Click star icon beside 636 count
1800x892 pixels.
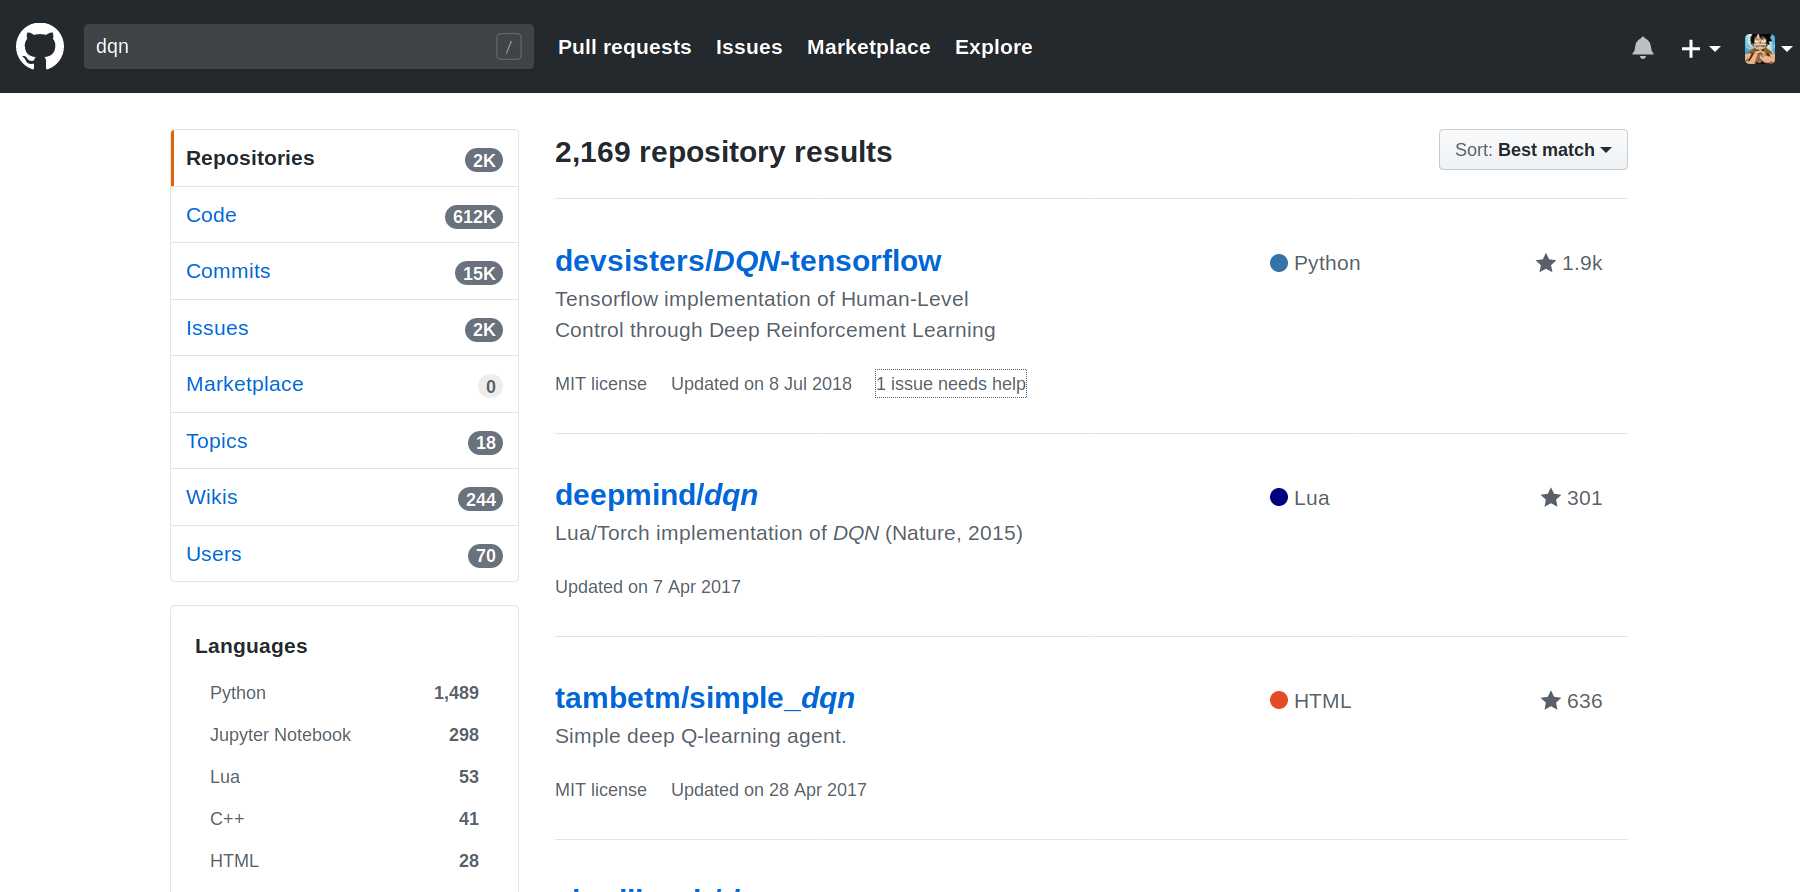point(1550,701)
